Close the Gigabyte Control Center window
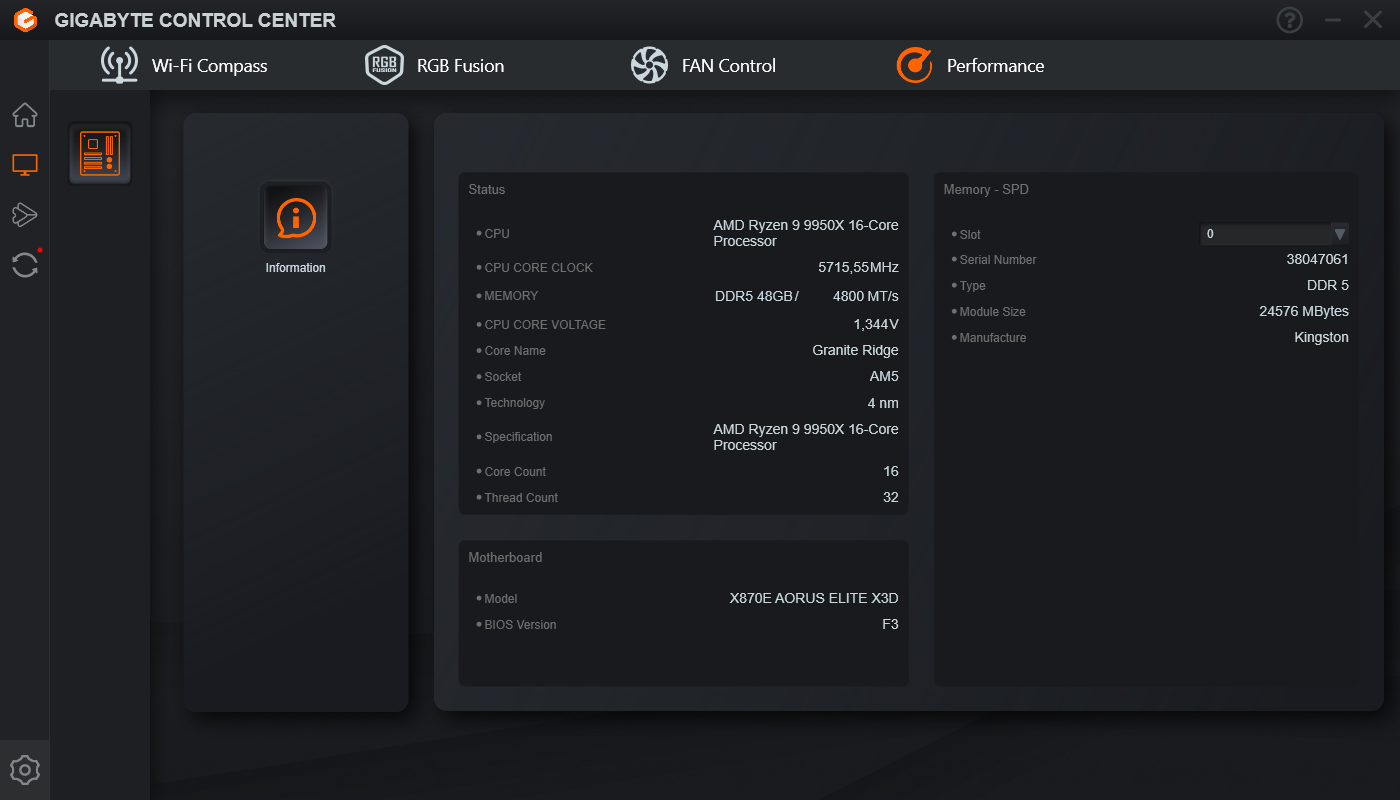Image resolution: width=1400 pixels, height=800 pixels. coord(1373,20)
